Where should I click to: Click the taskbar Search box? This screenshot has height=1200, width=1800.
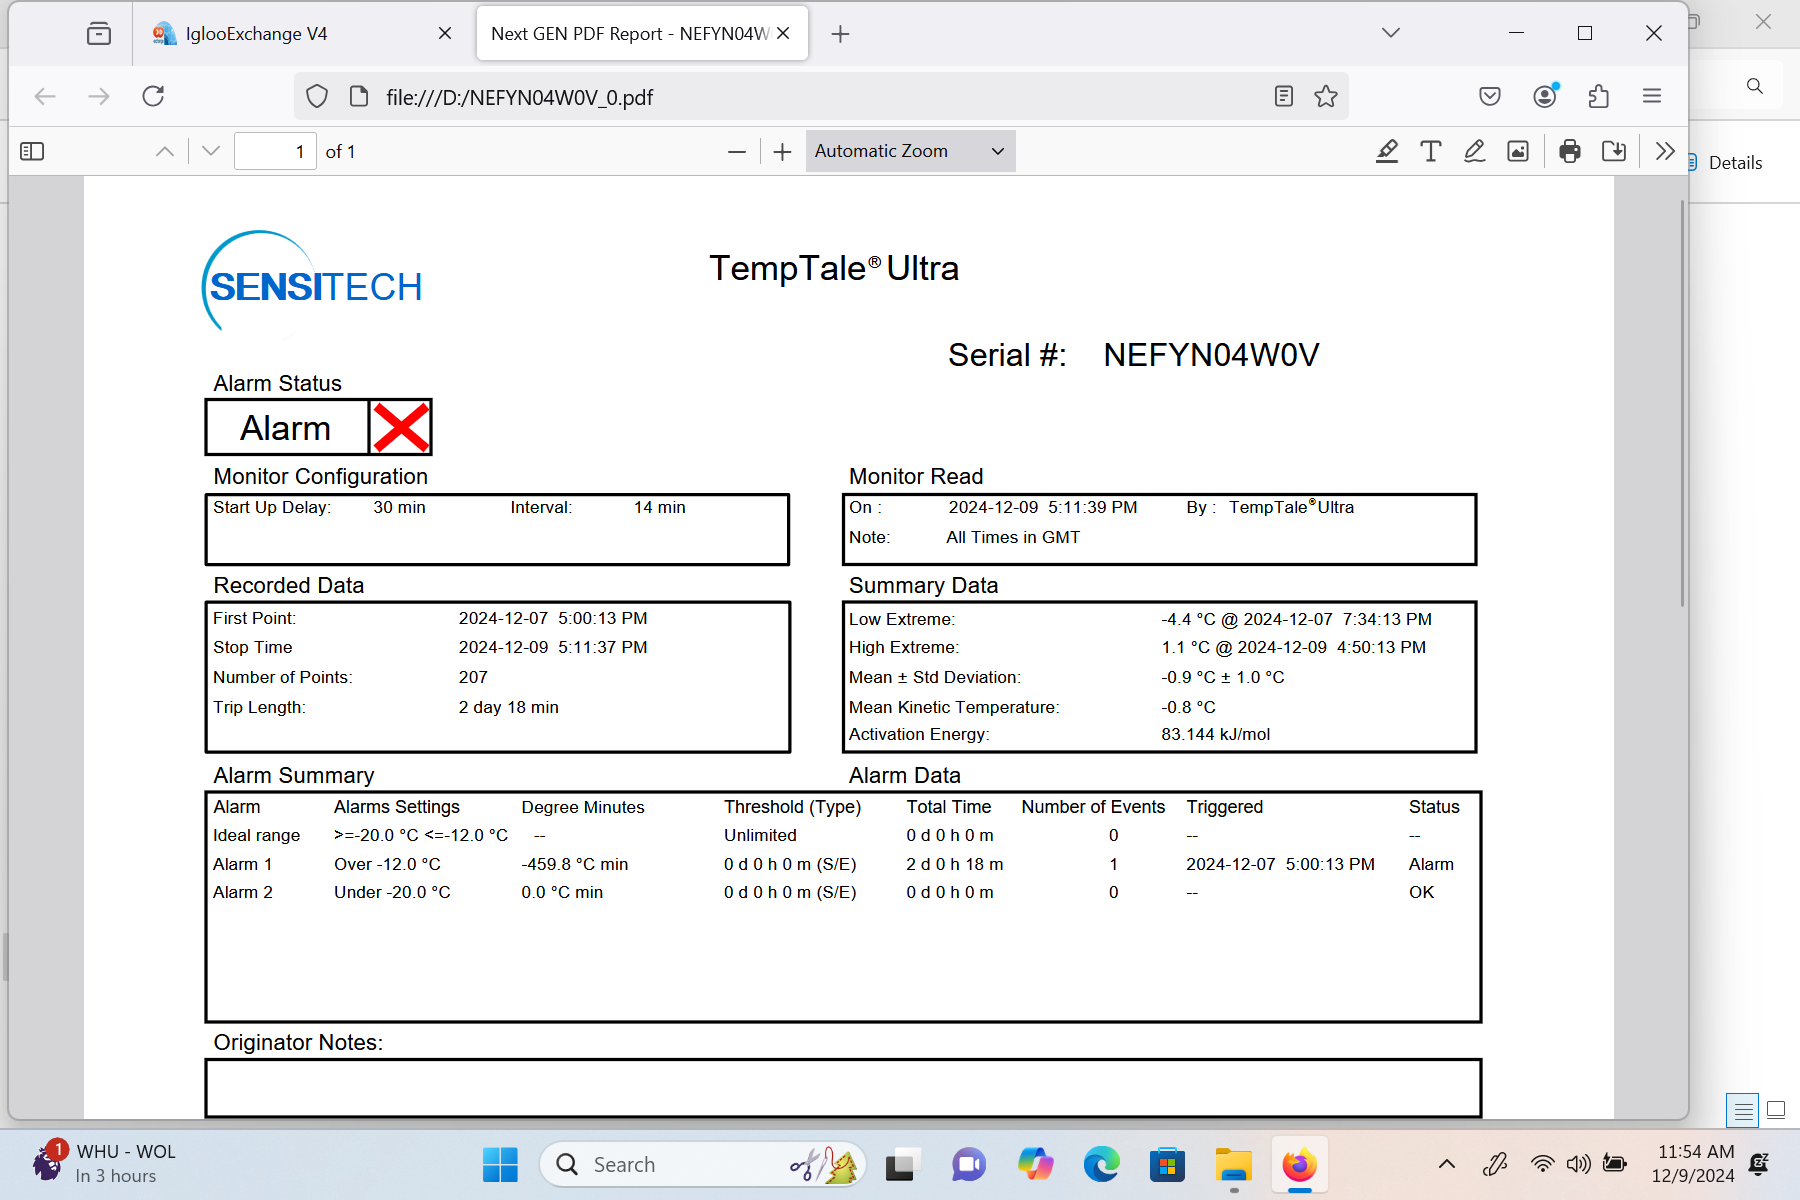pyautogui.click(x=703, y=1165)
